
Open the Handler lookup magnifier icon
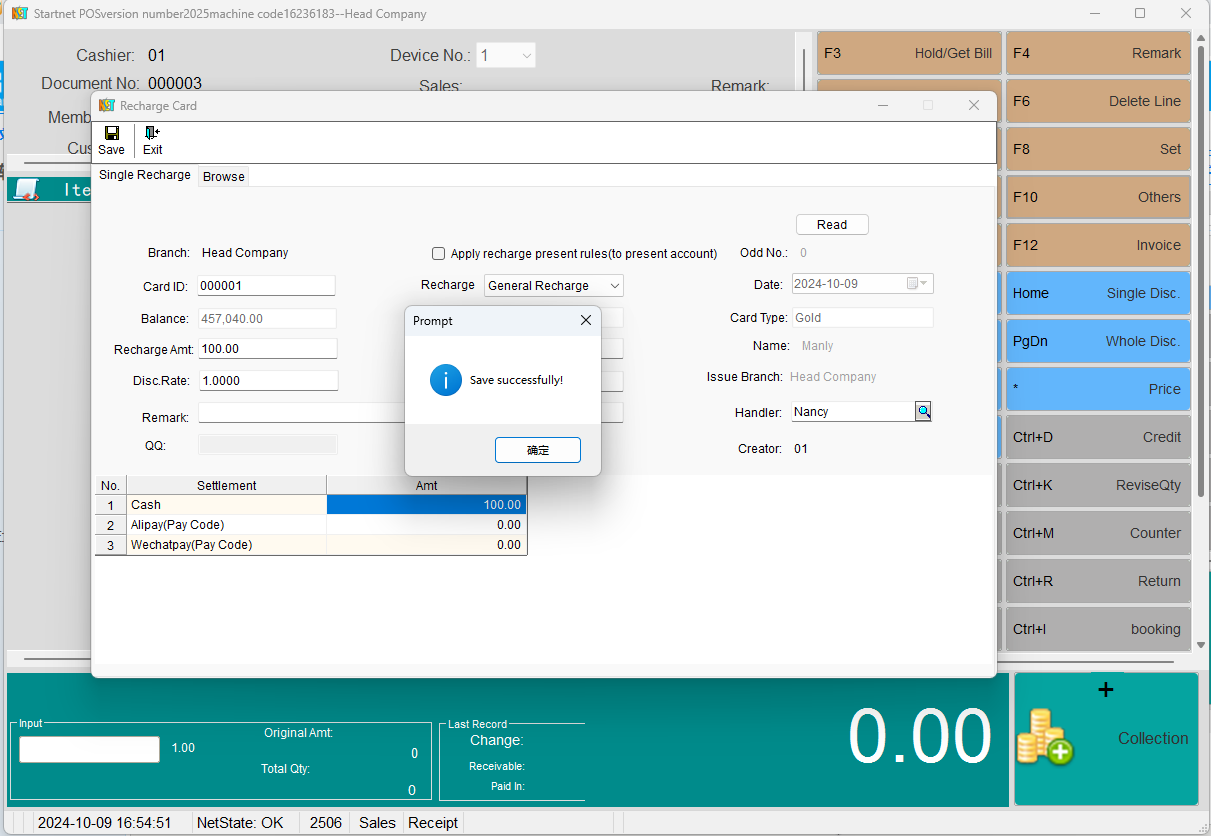(x=923, y=411)
